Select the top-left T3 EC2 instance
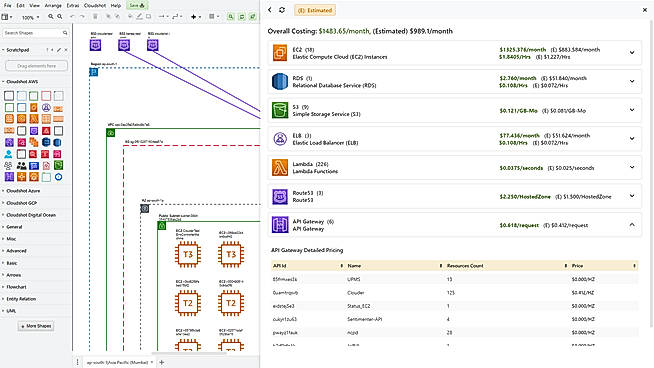654x368 pixels. pos(188,254)
